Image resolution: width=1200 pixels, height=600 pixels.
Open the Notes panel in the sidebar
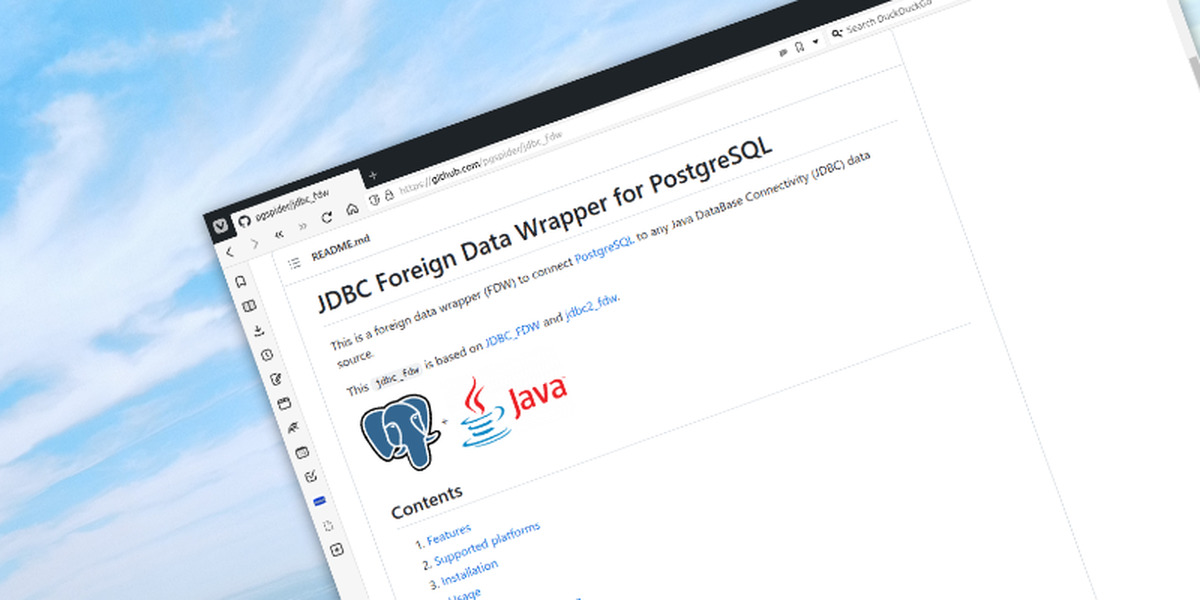(x=276, y=379)
